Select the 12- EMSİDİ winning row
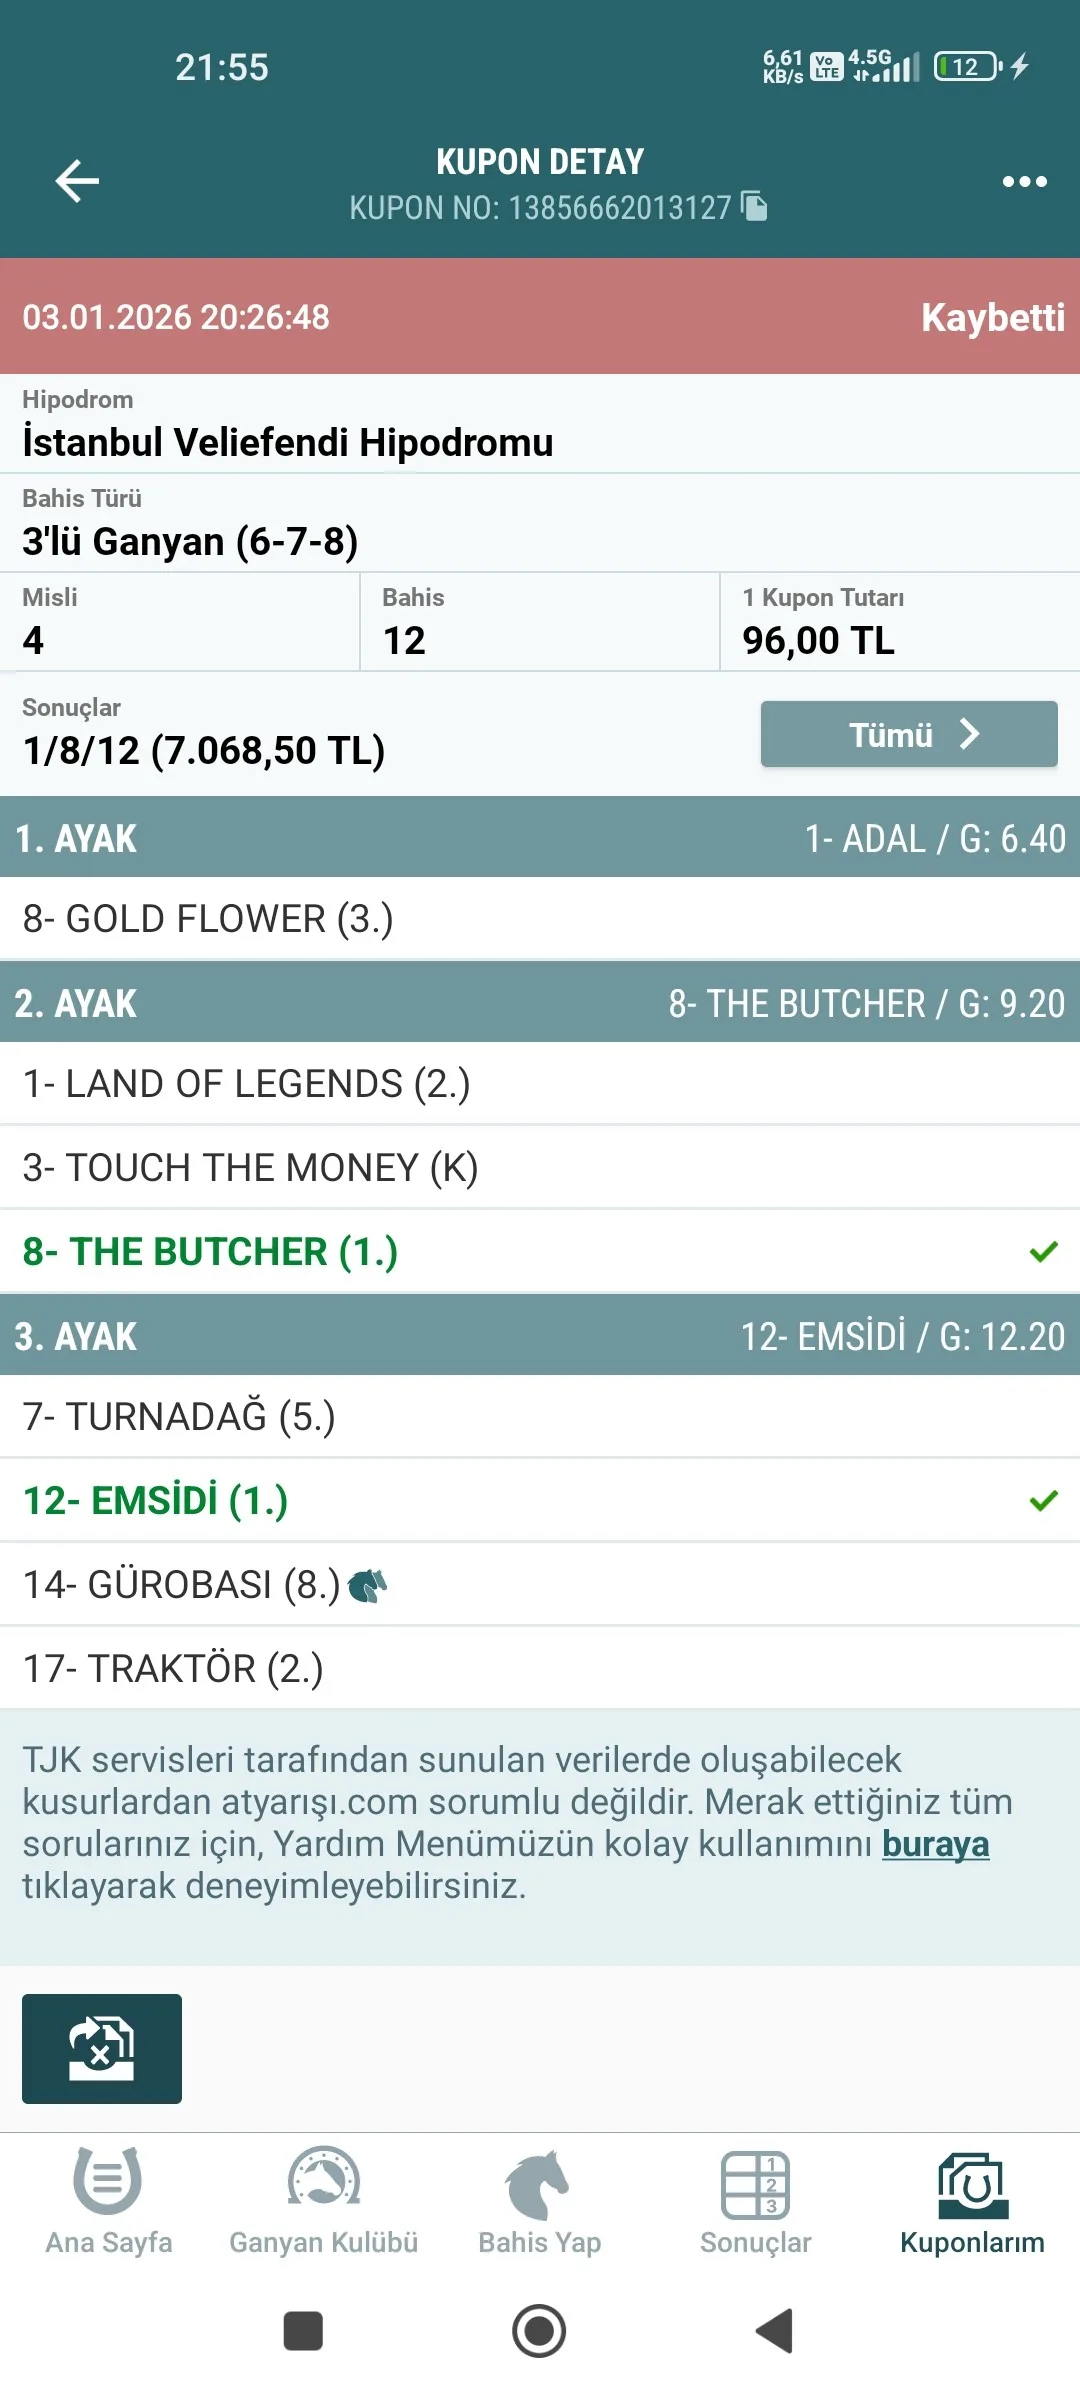This screenshot has height=2400, width=1080. (x=540, y=1501)
